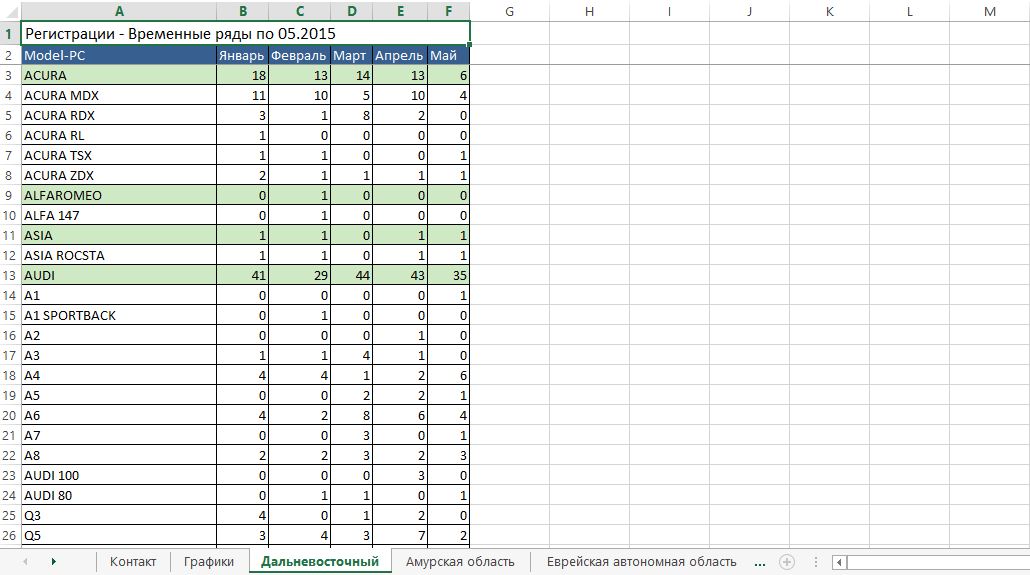Select the 'ALFAROMEO' brand cell
This screenshot has width=1030, height=575.
(x=119, y=195)
